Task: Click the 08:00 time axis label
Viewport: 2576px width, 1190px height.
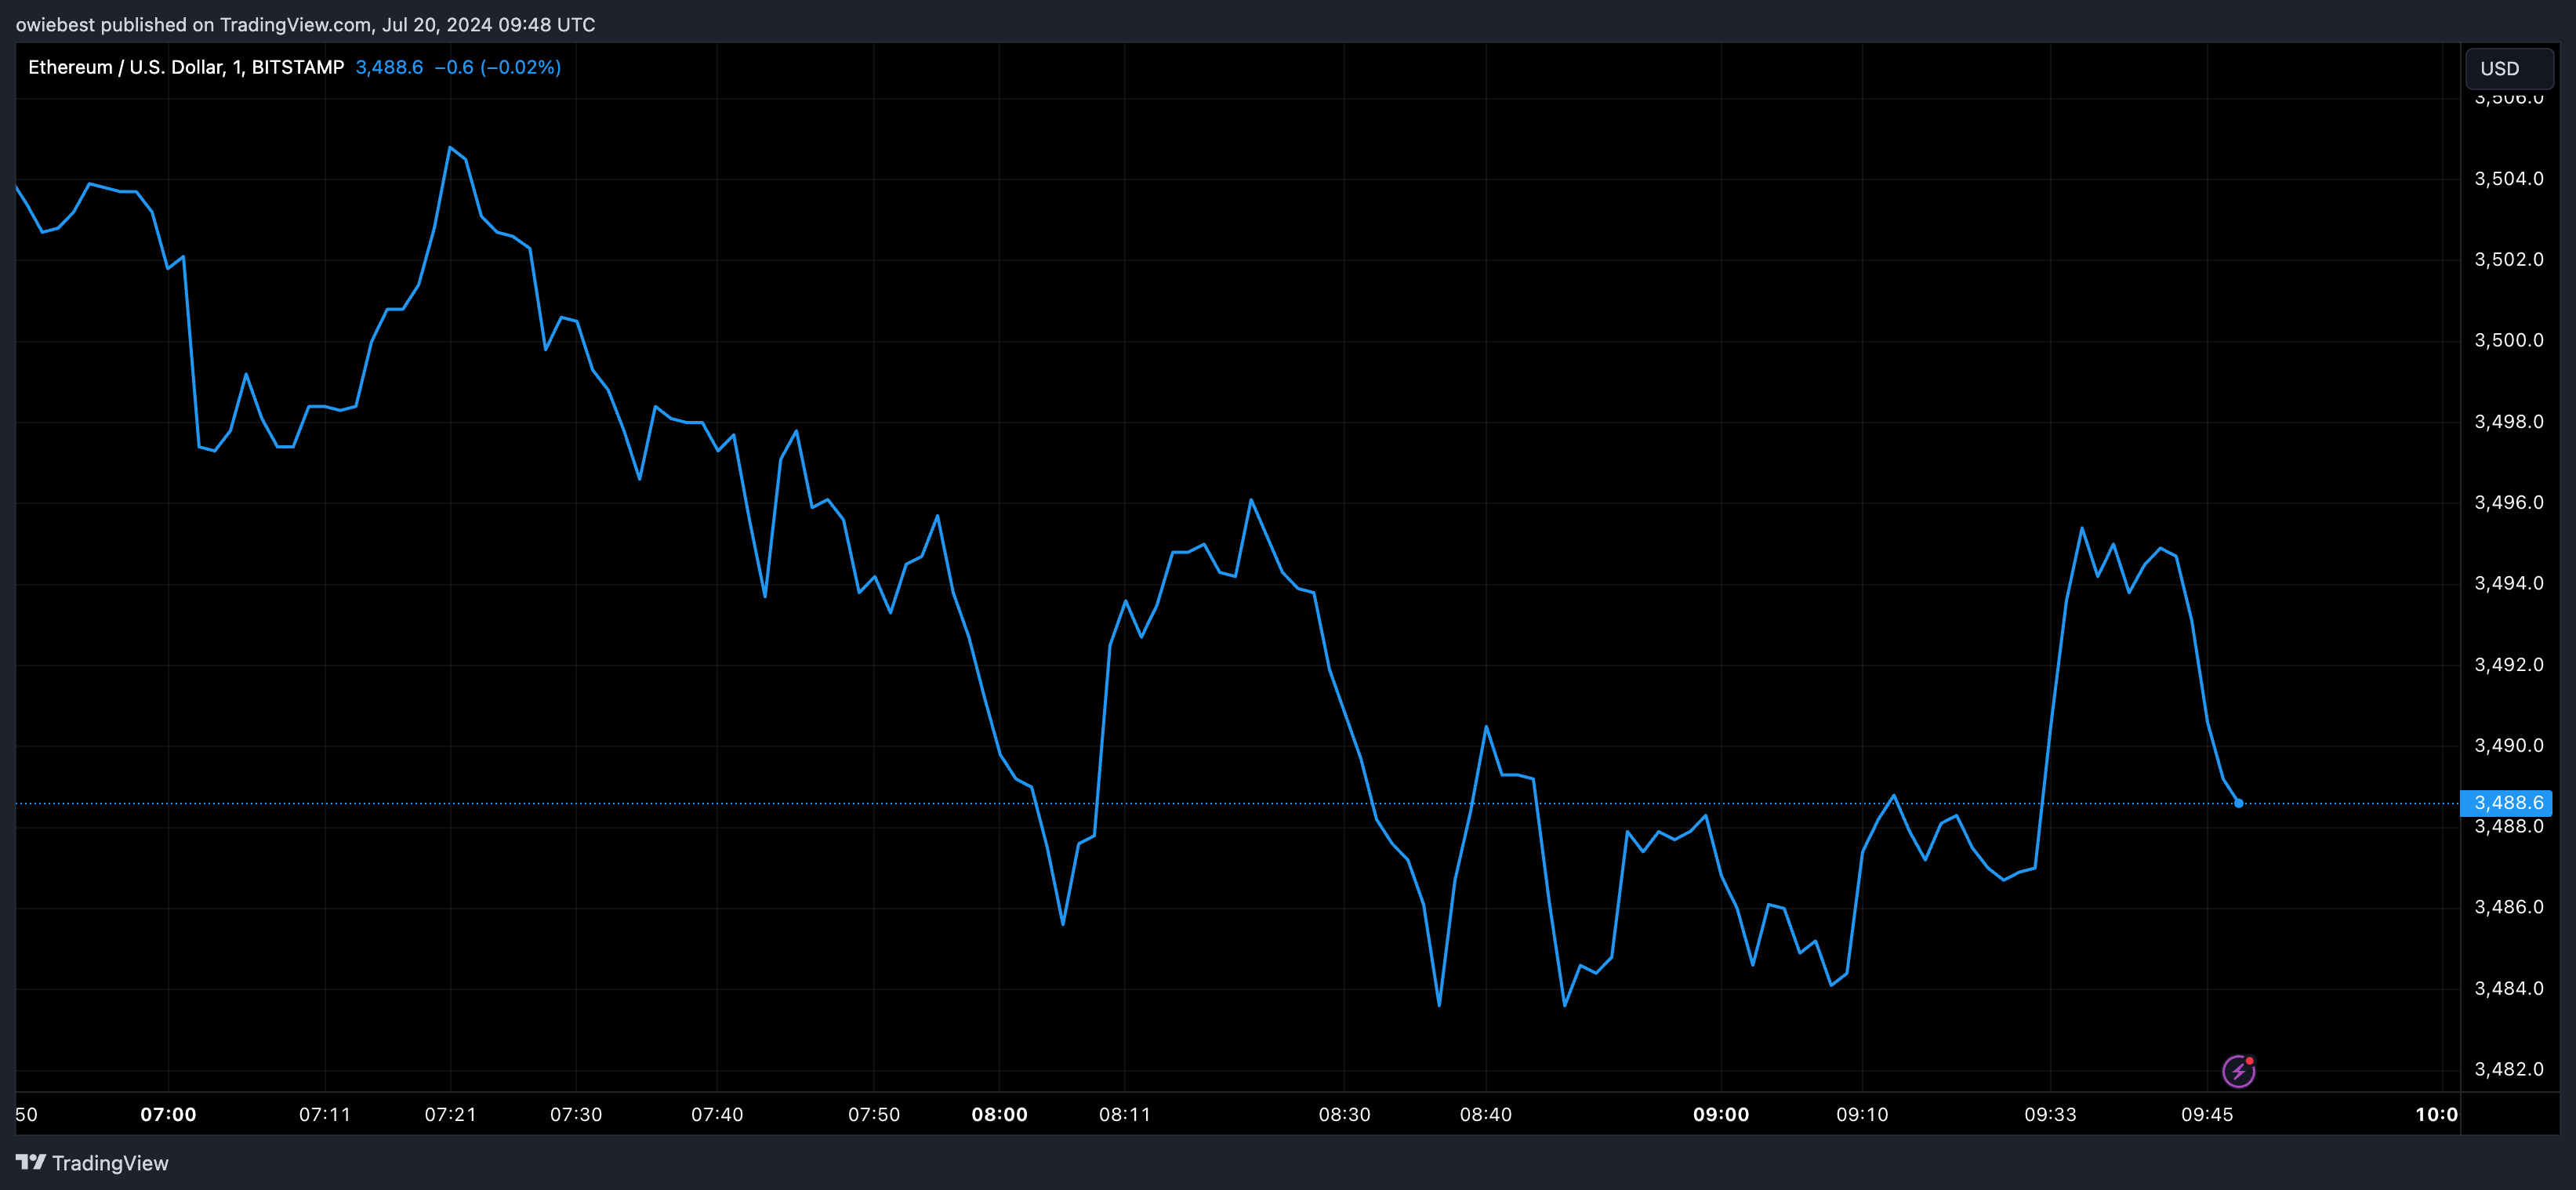Action: pos(999,1114)
